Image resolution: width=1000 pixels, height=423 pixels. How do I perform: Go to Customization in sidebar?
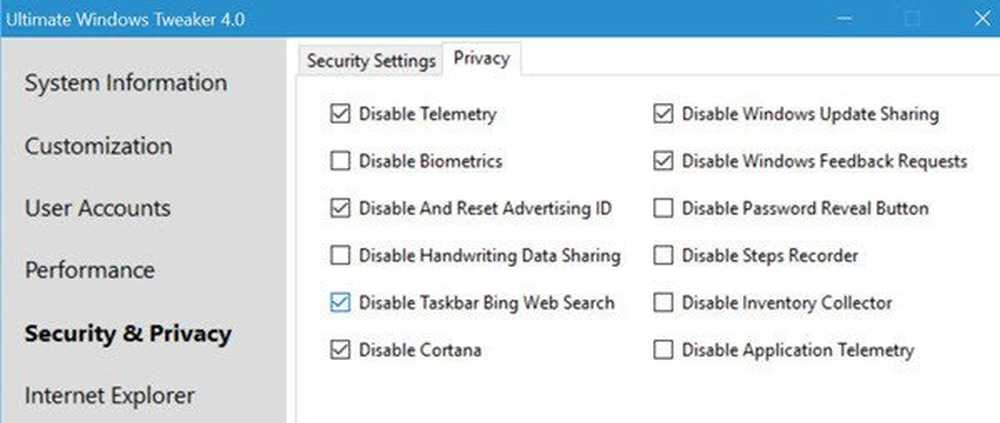click(98, 146)
